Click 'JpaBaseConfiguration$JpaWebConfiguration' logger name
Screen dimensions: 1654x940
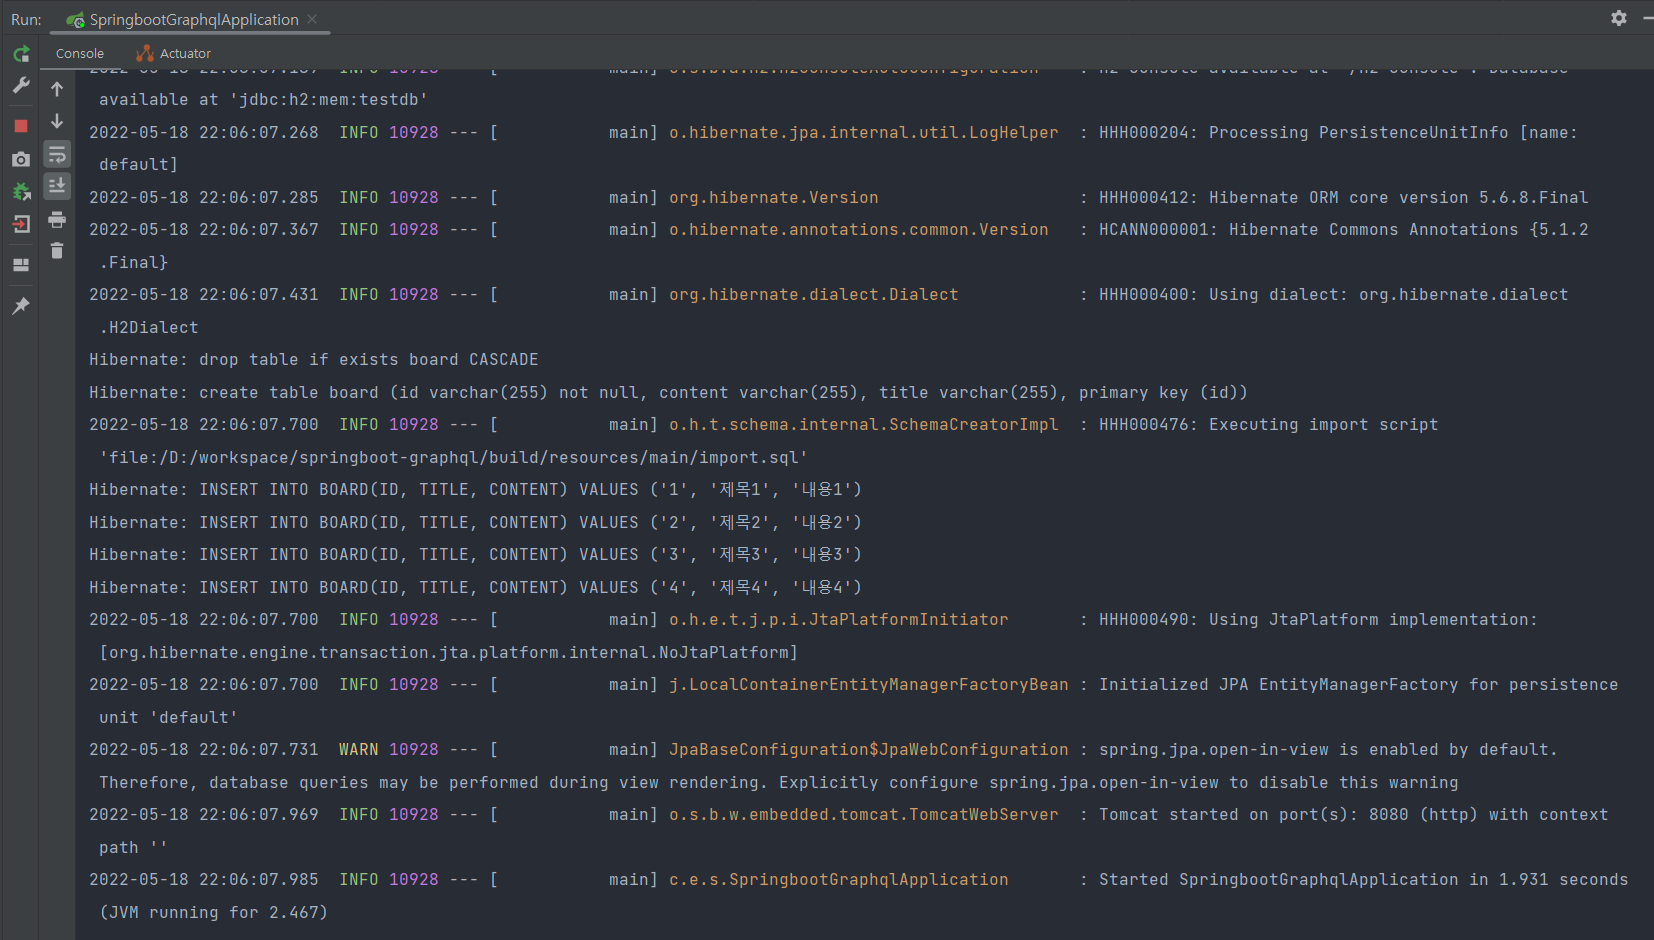tap(869, 749)
